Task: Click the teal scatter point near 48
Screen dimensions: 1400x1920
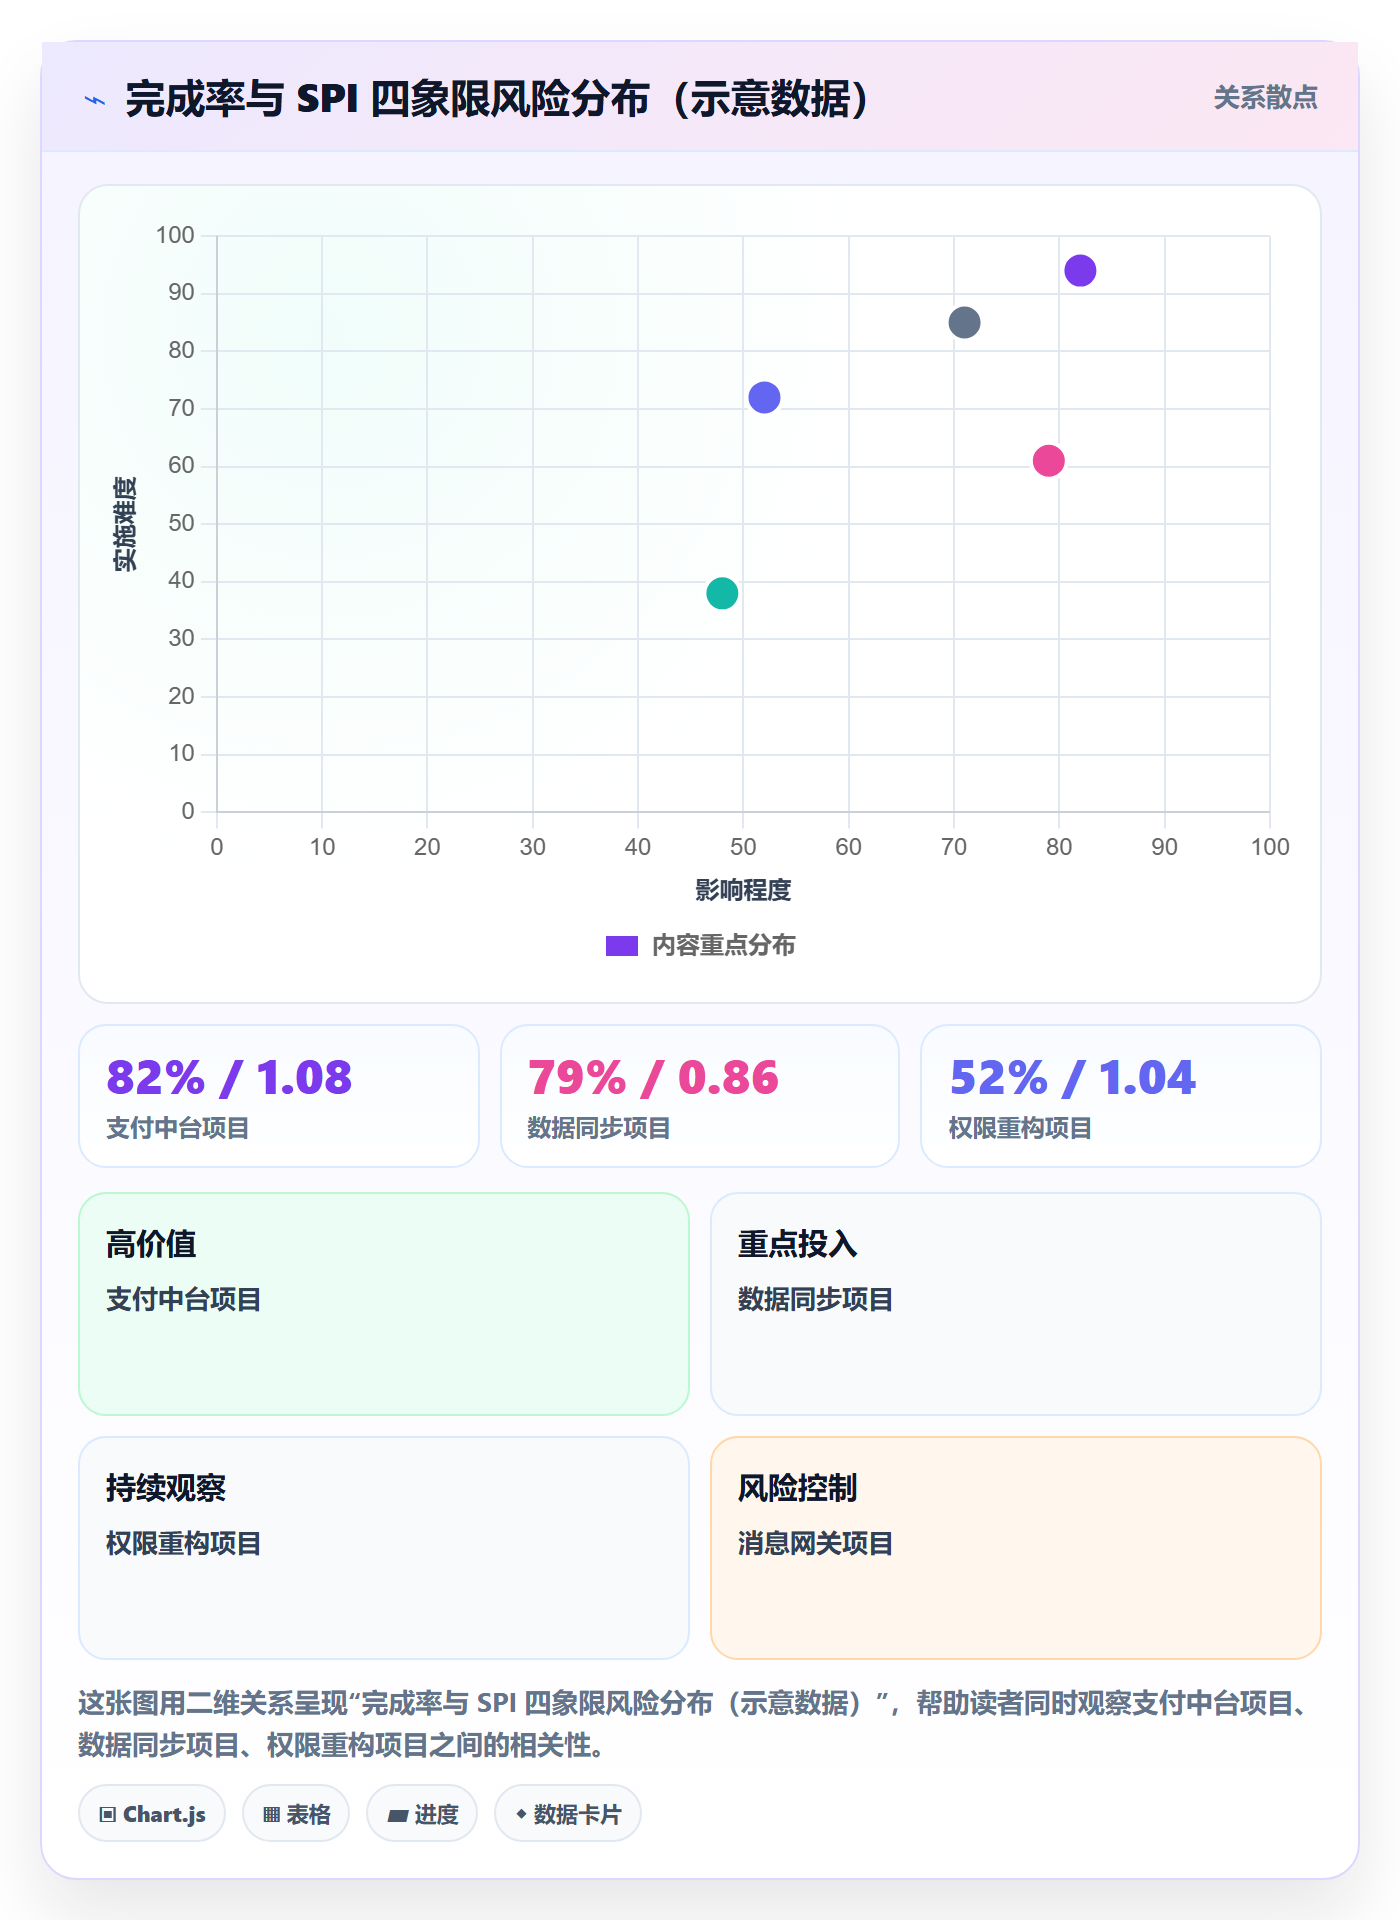Action: tap(722, 594)
